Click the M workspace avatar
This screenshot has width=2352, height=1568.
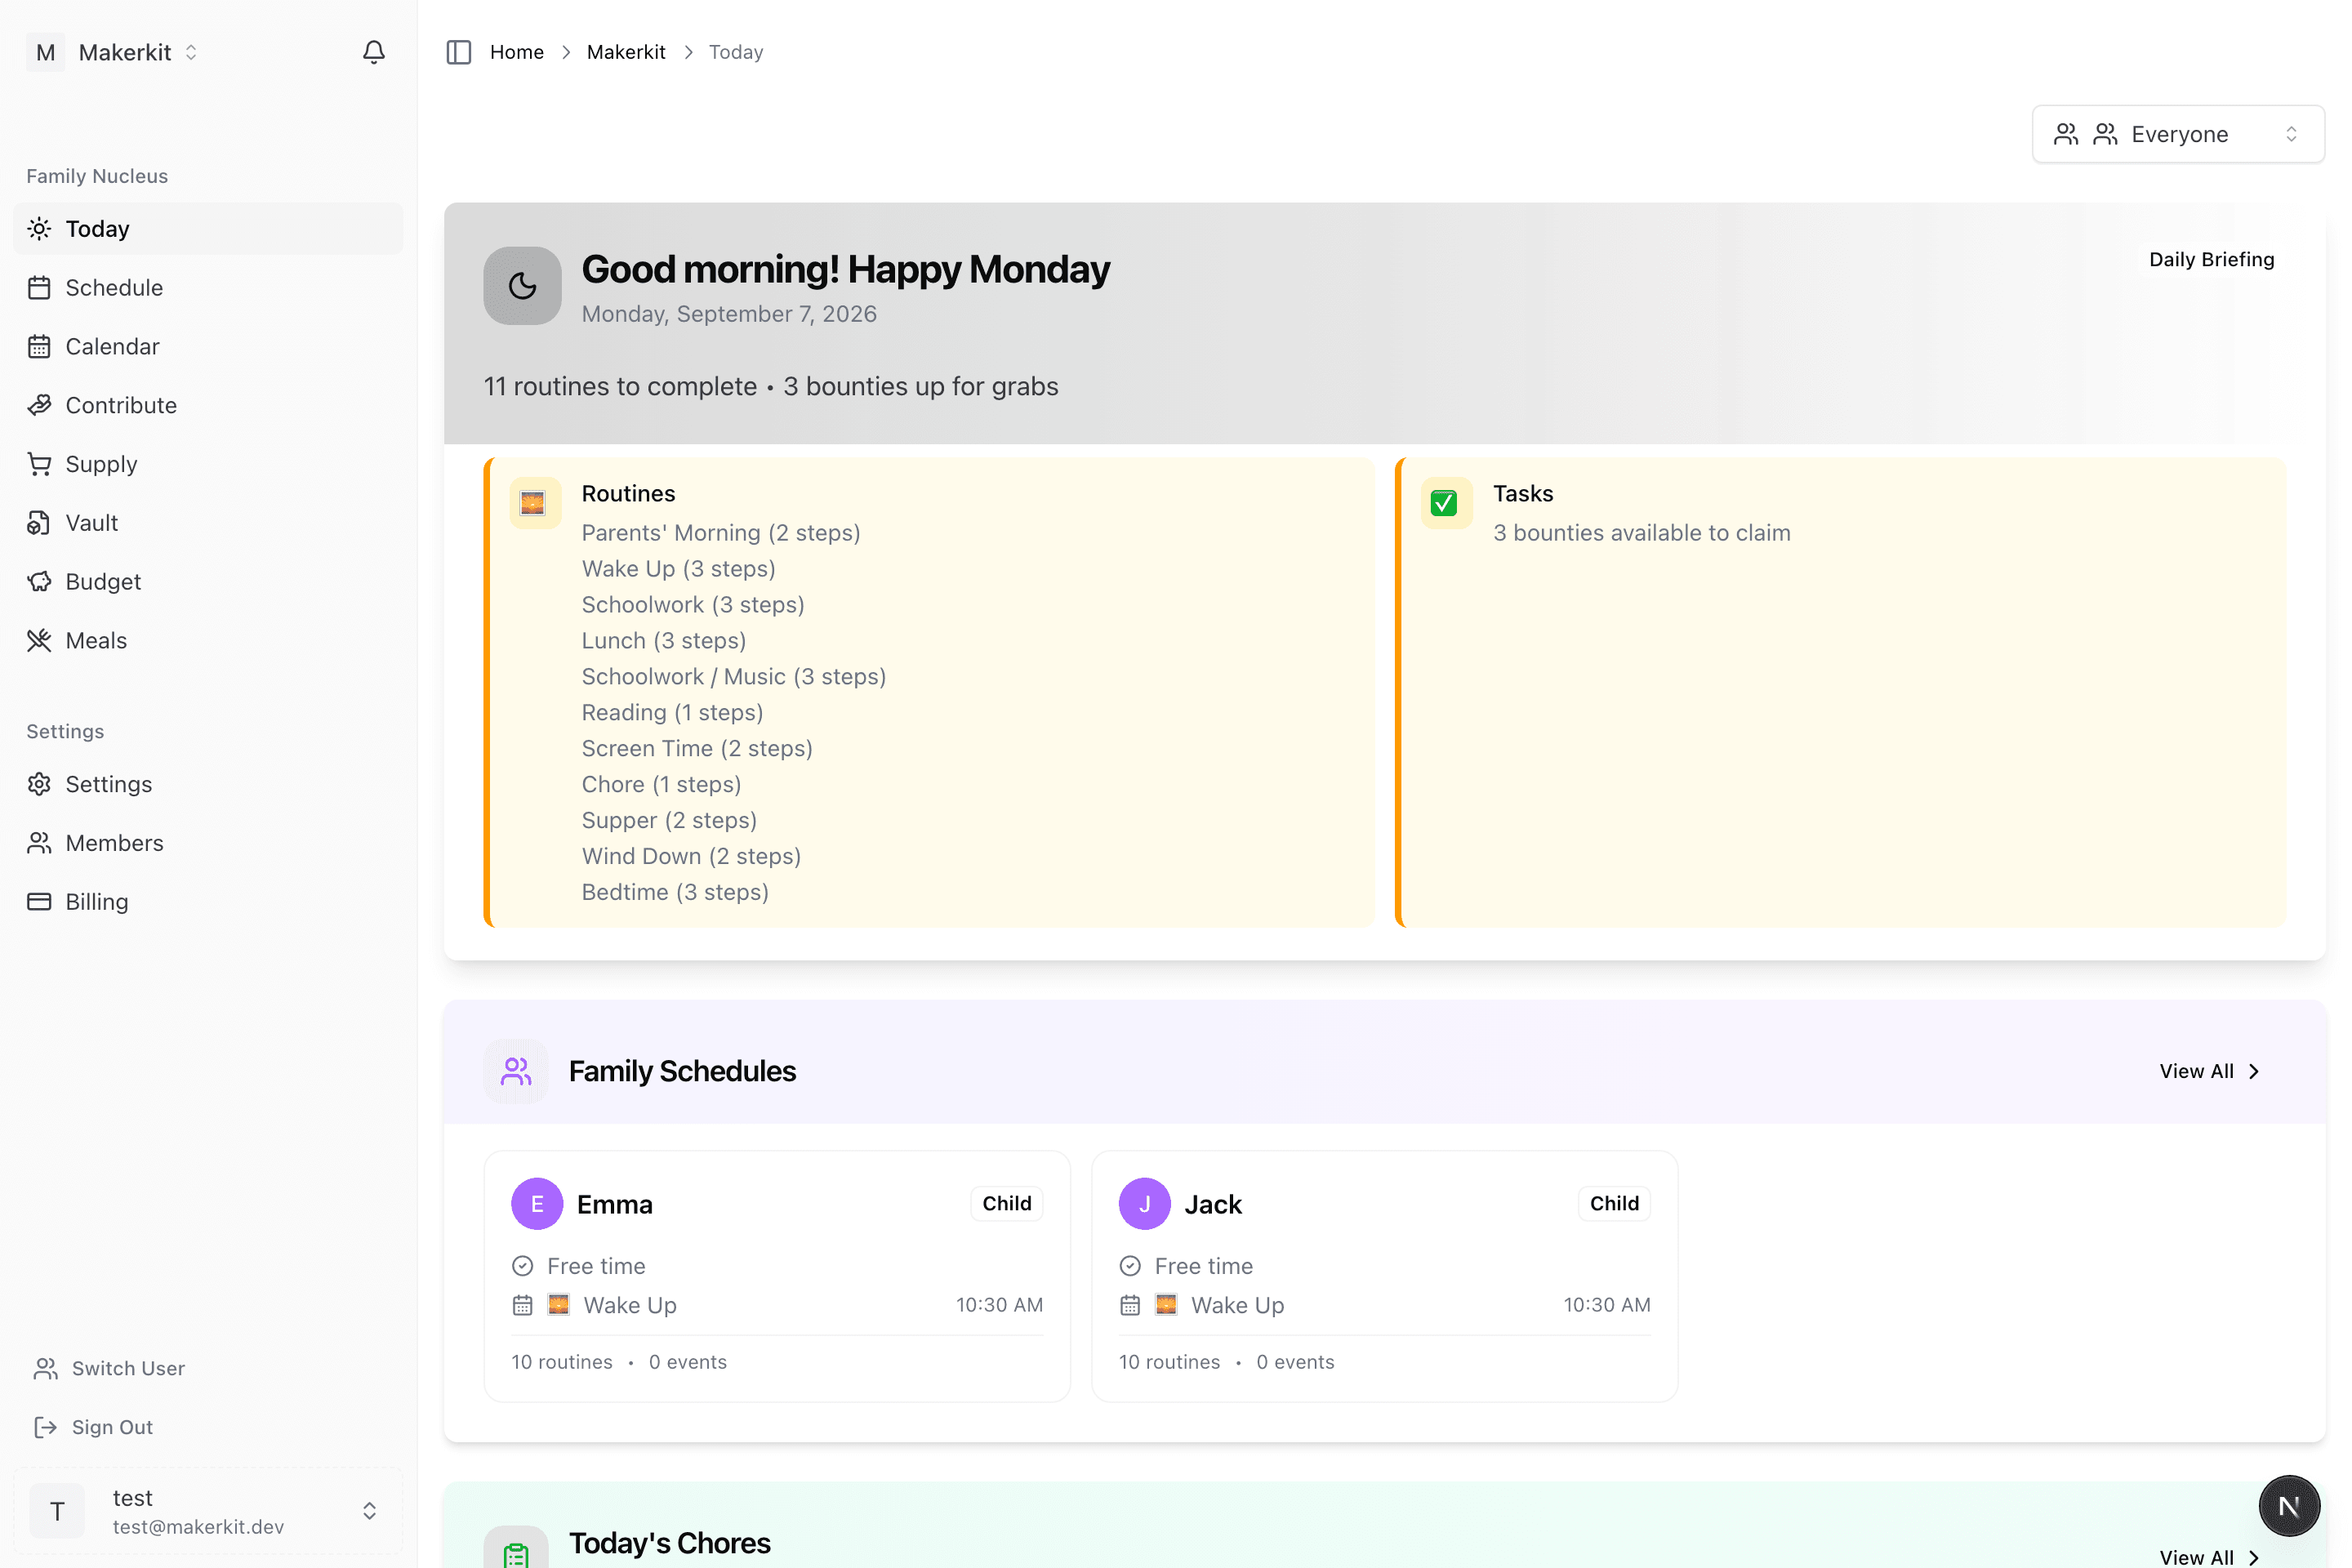click(x=46, y=52)
